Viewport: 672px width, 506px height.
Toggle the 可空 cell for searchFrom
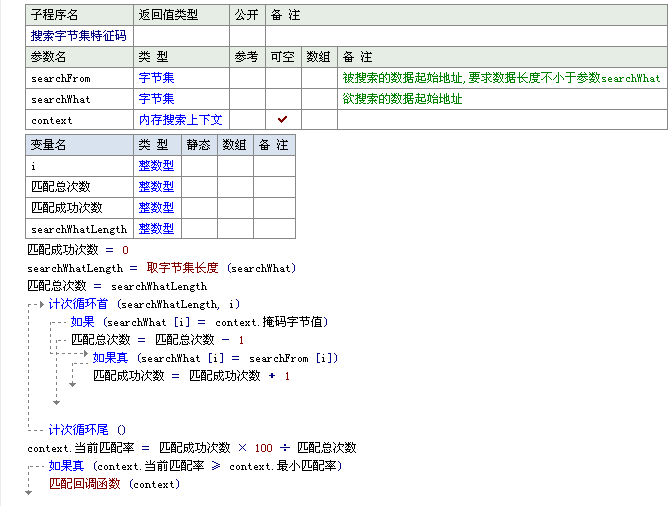tap(283, 78)
